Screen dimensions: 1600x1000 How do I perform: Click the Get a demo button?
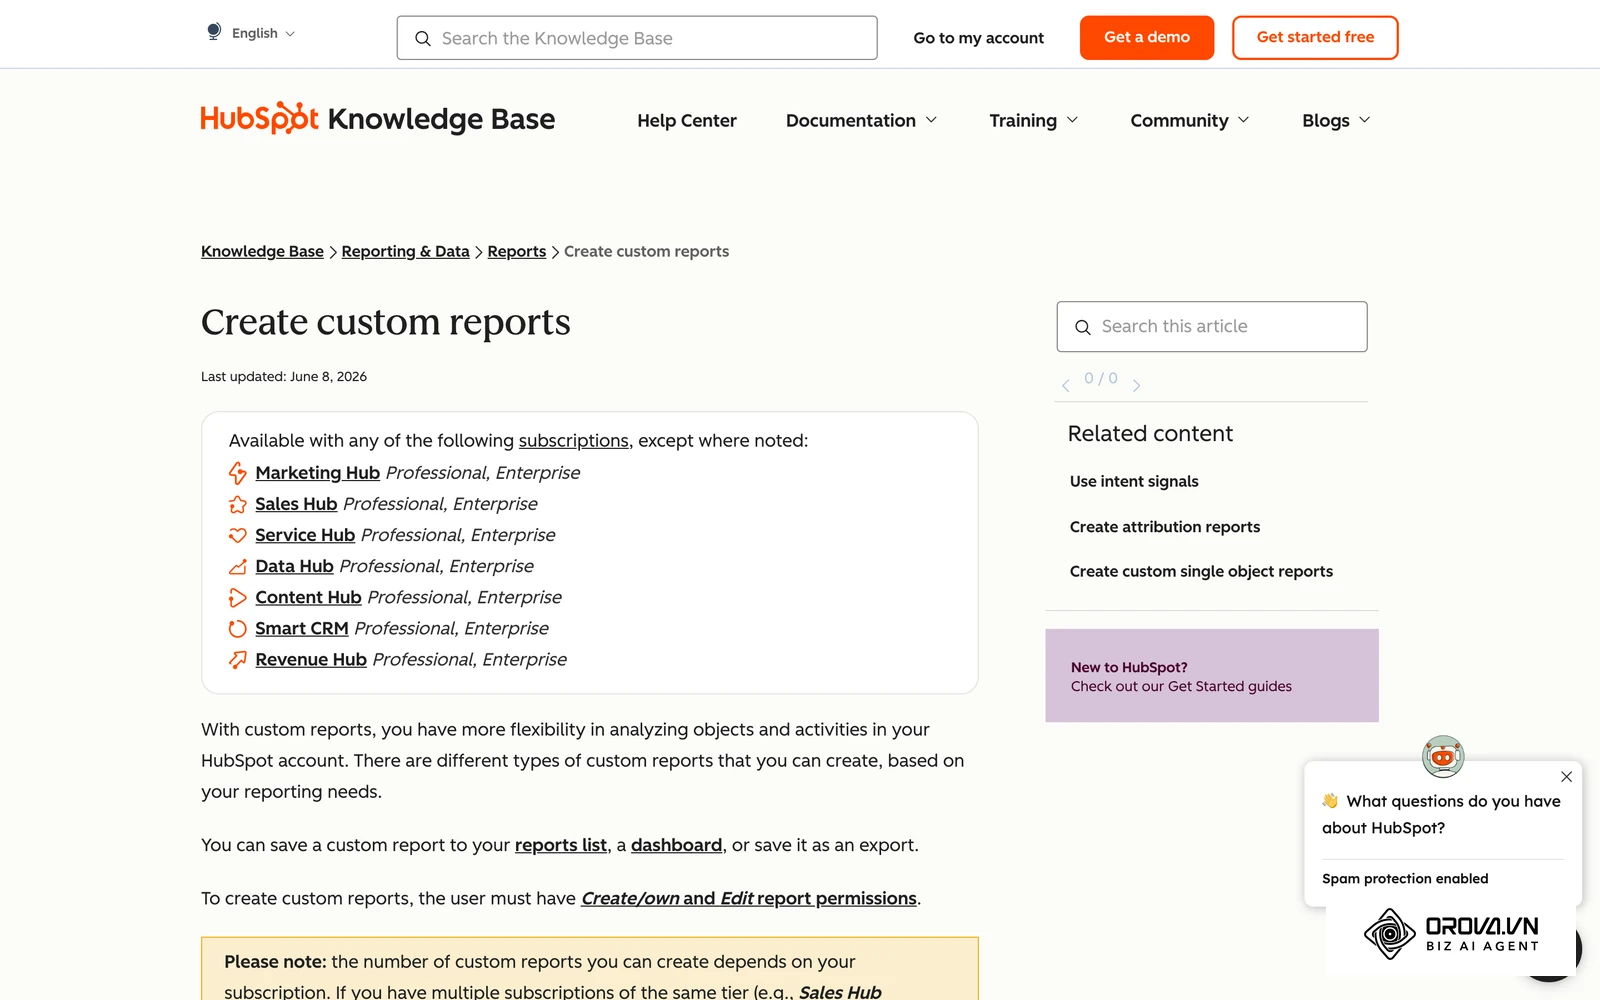[1147, 37]
